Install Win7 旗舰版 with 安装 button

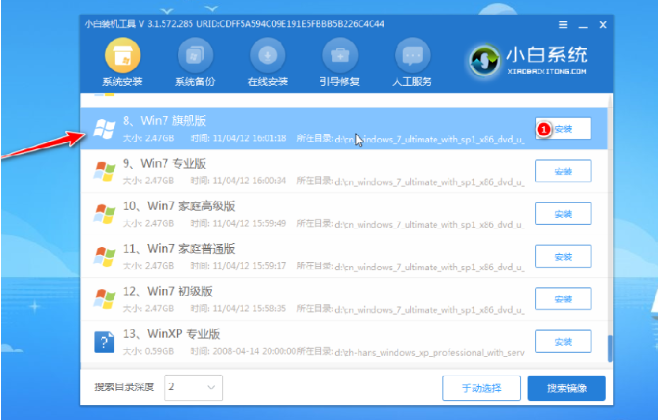click(563, 129)
